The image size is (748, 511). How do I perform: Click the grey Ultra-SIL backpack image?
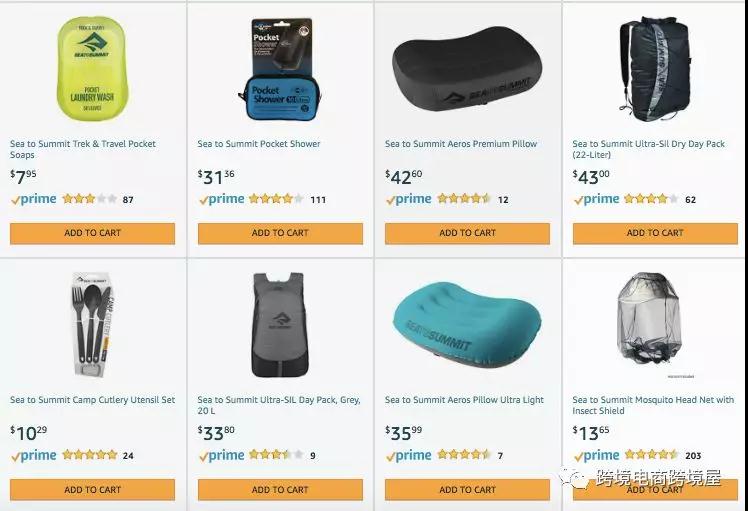tap(280, 325)
